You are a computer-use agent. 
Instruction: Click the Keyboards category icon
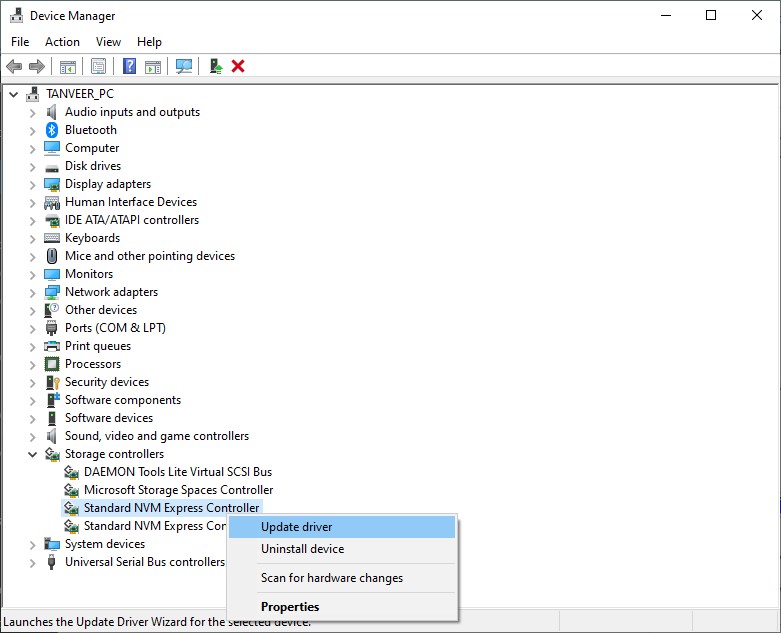52,238
